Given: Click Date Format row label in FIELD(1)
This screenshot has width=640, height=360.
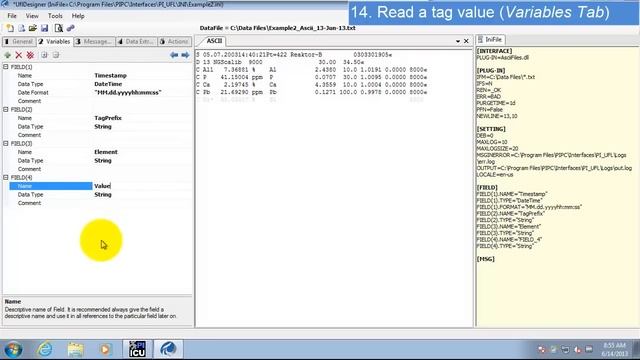Looking at the screenshot, I should (33, 93).
